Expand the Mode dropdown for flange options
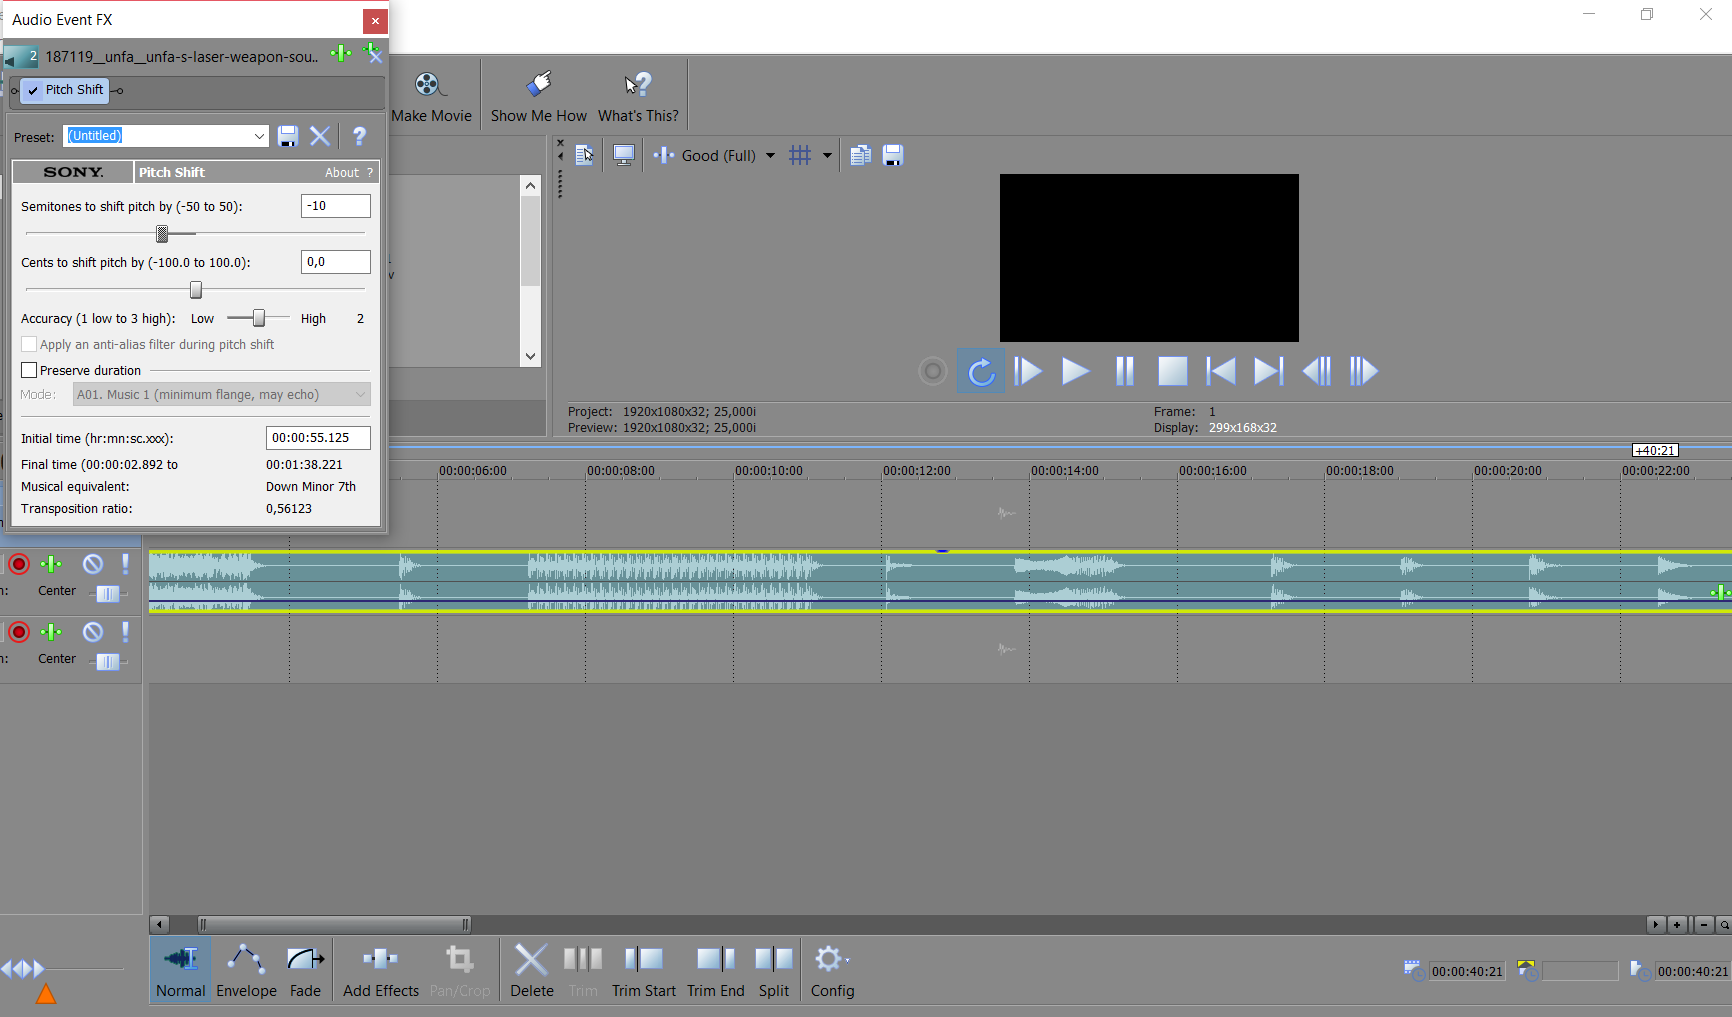1732x1017 pixels. pos(359,394)
